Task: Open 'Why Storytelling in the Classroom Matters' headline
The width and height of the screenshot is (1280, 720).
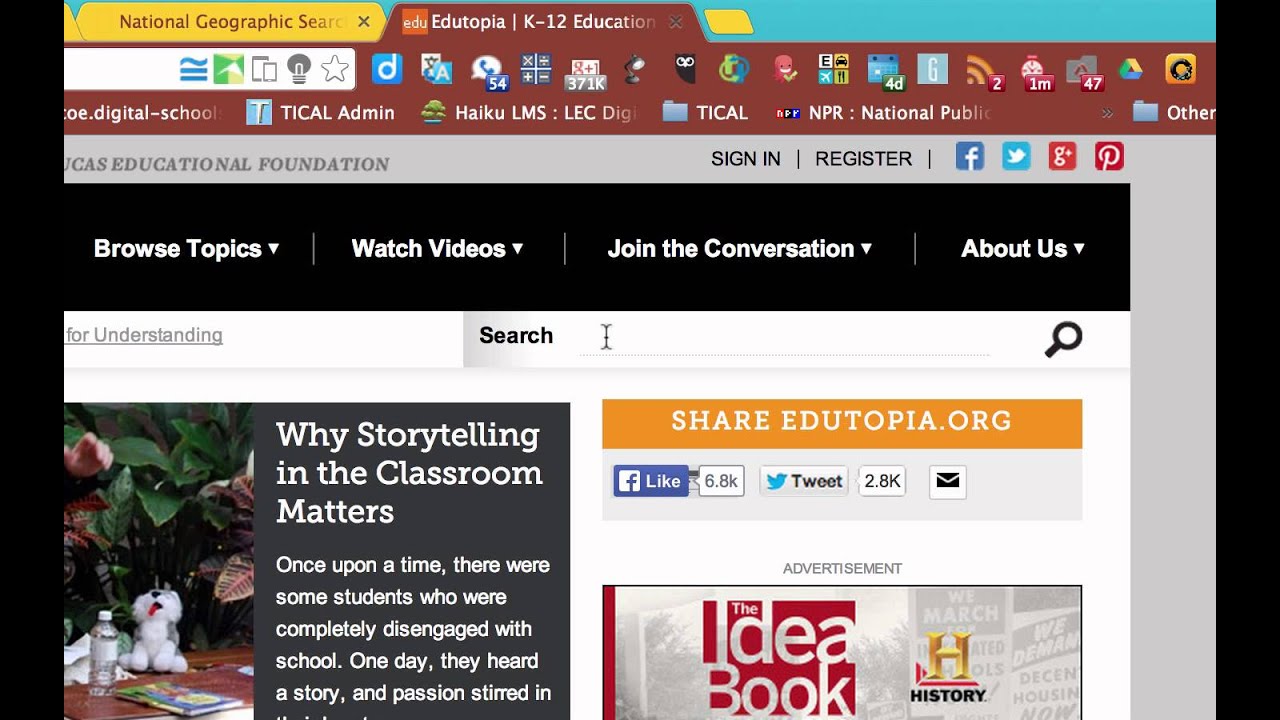Action: pos(410,473)
